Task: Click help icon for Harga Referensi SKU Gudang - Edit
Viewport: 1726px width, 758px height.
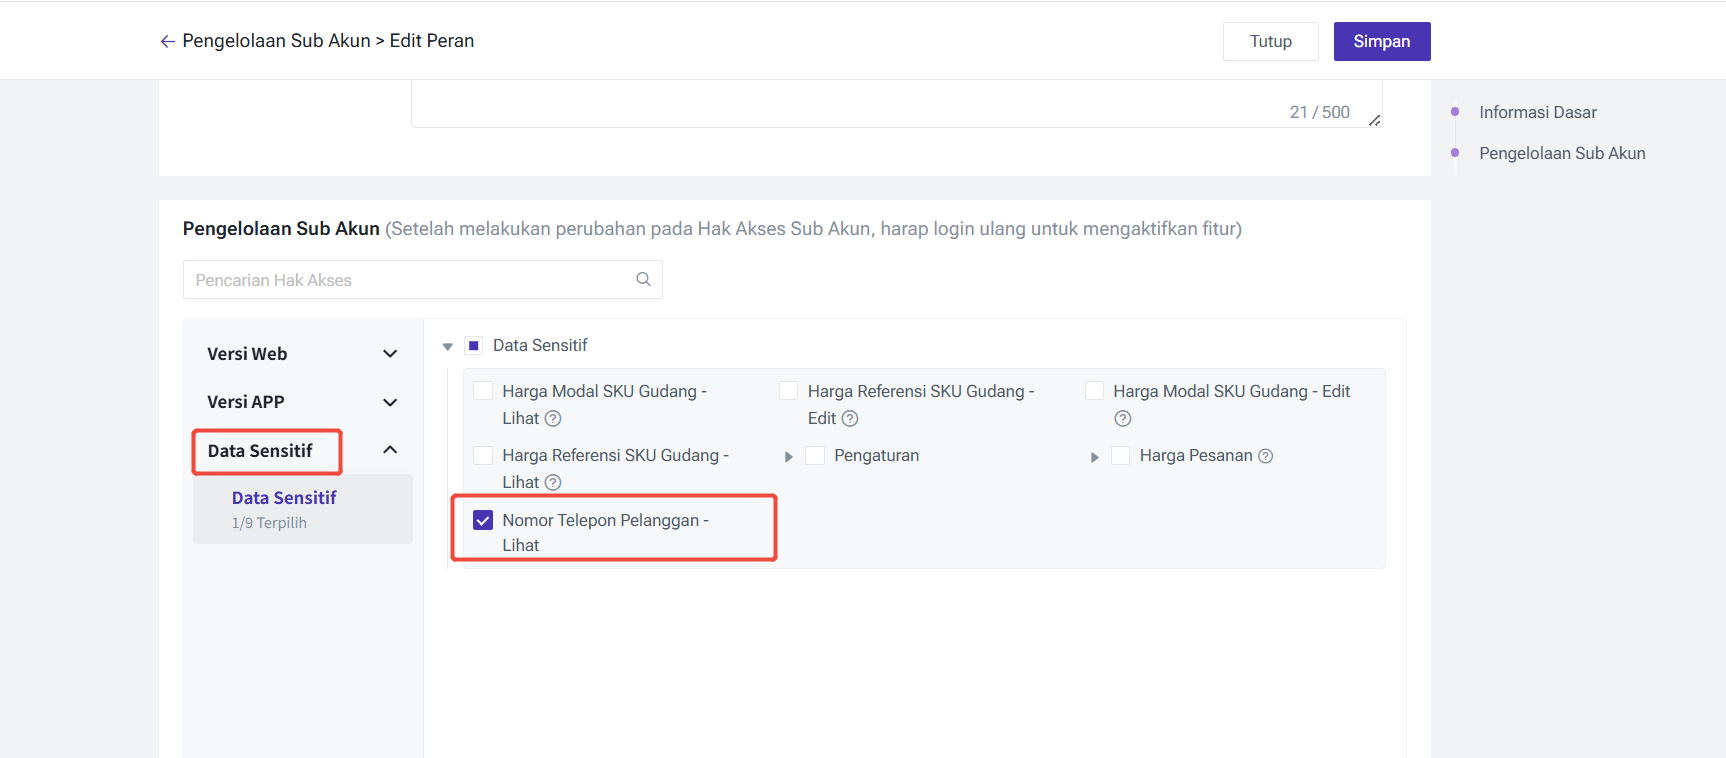Action: 850,418
